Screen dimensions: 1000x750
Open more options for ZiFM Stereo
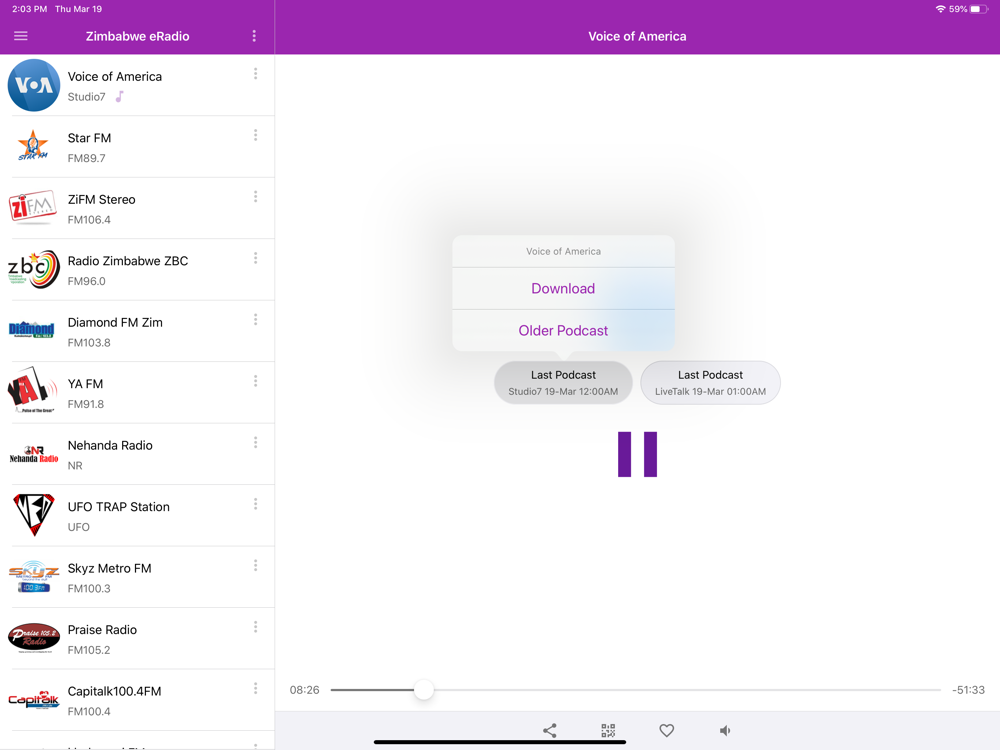point(256,196)
